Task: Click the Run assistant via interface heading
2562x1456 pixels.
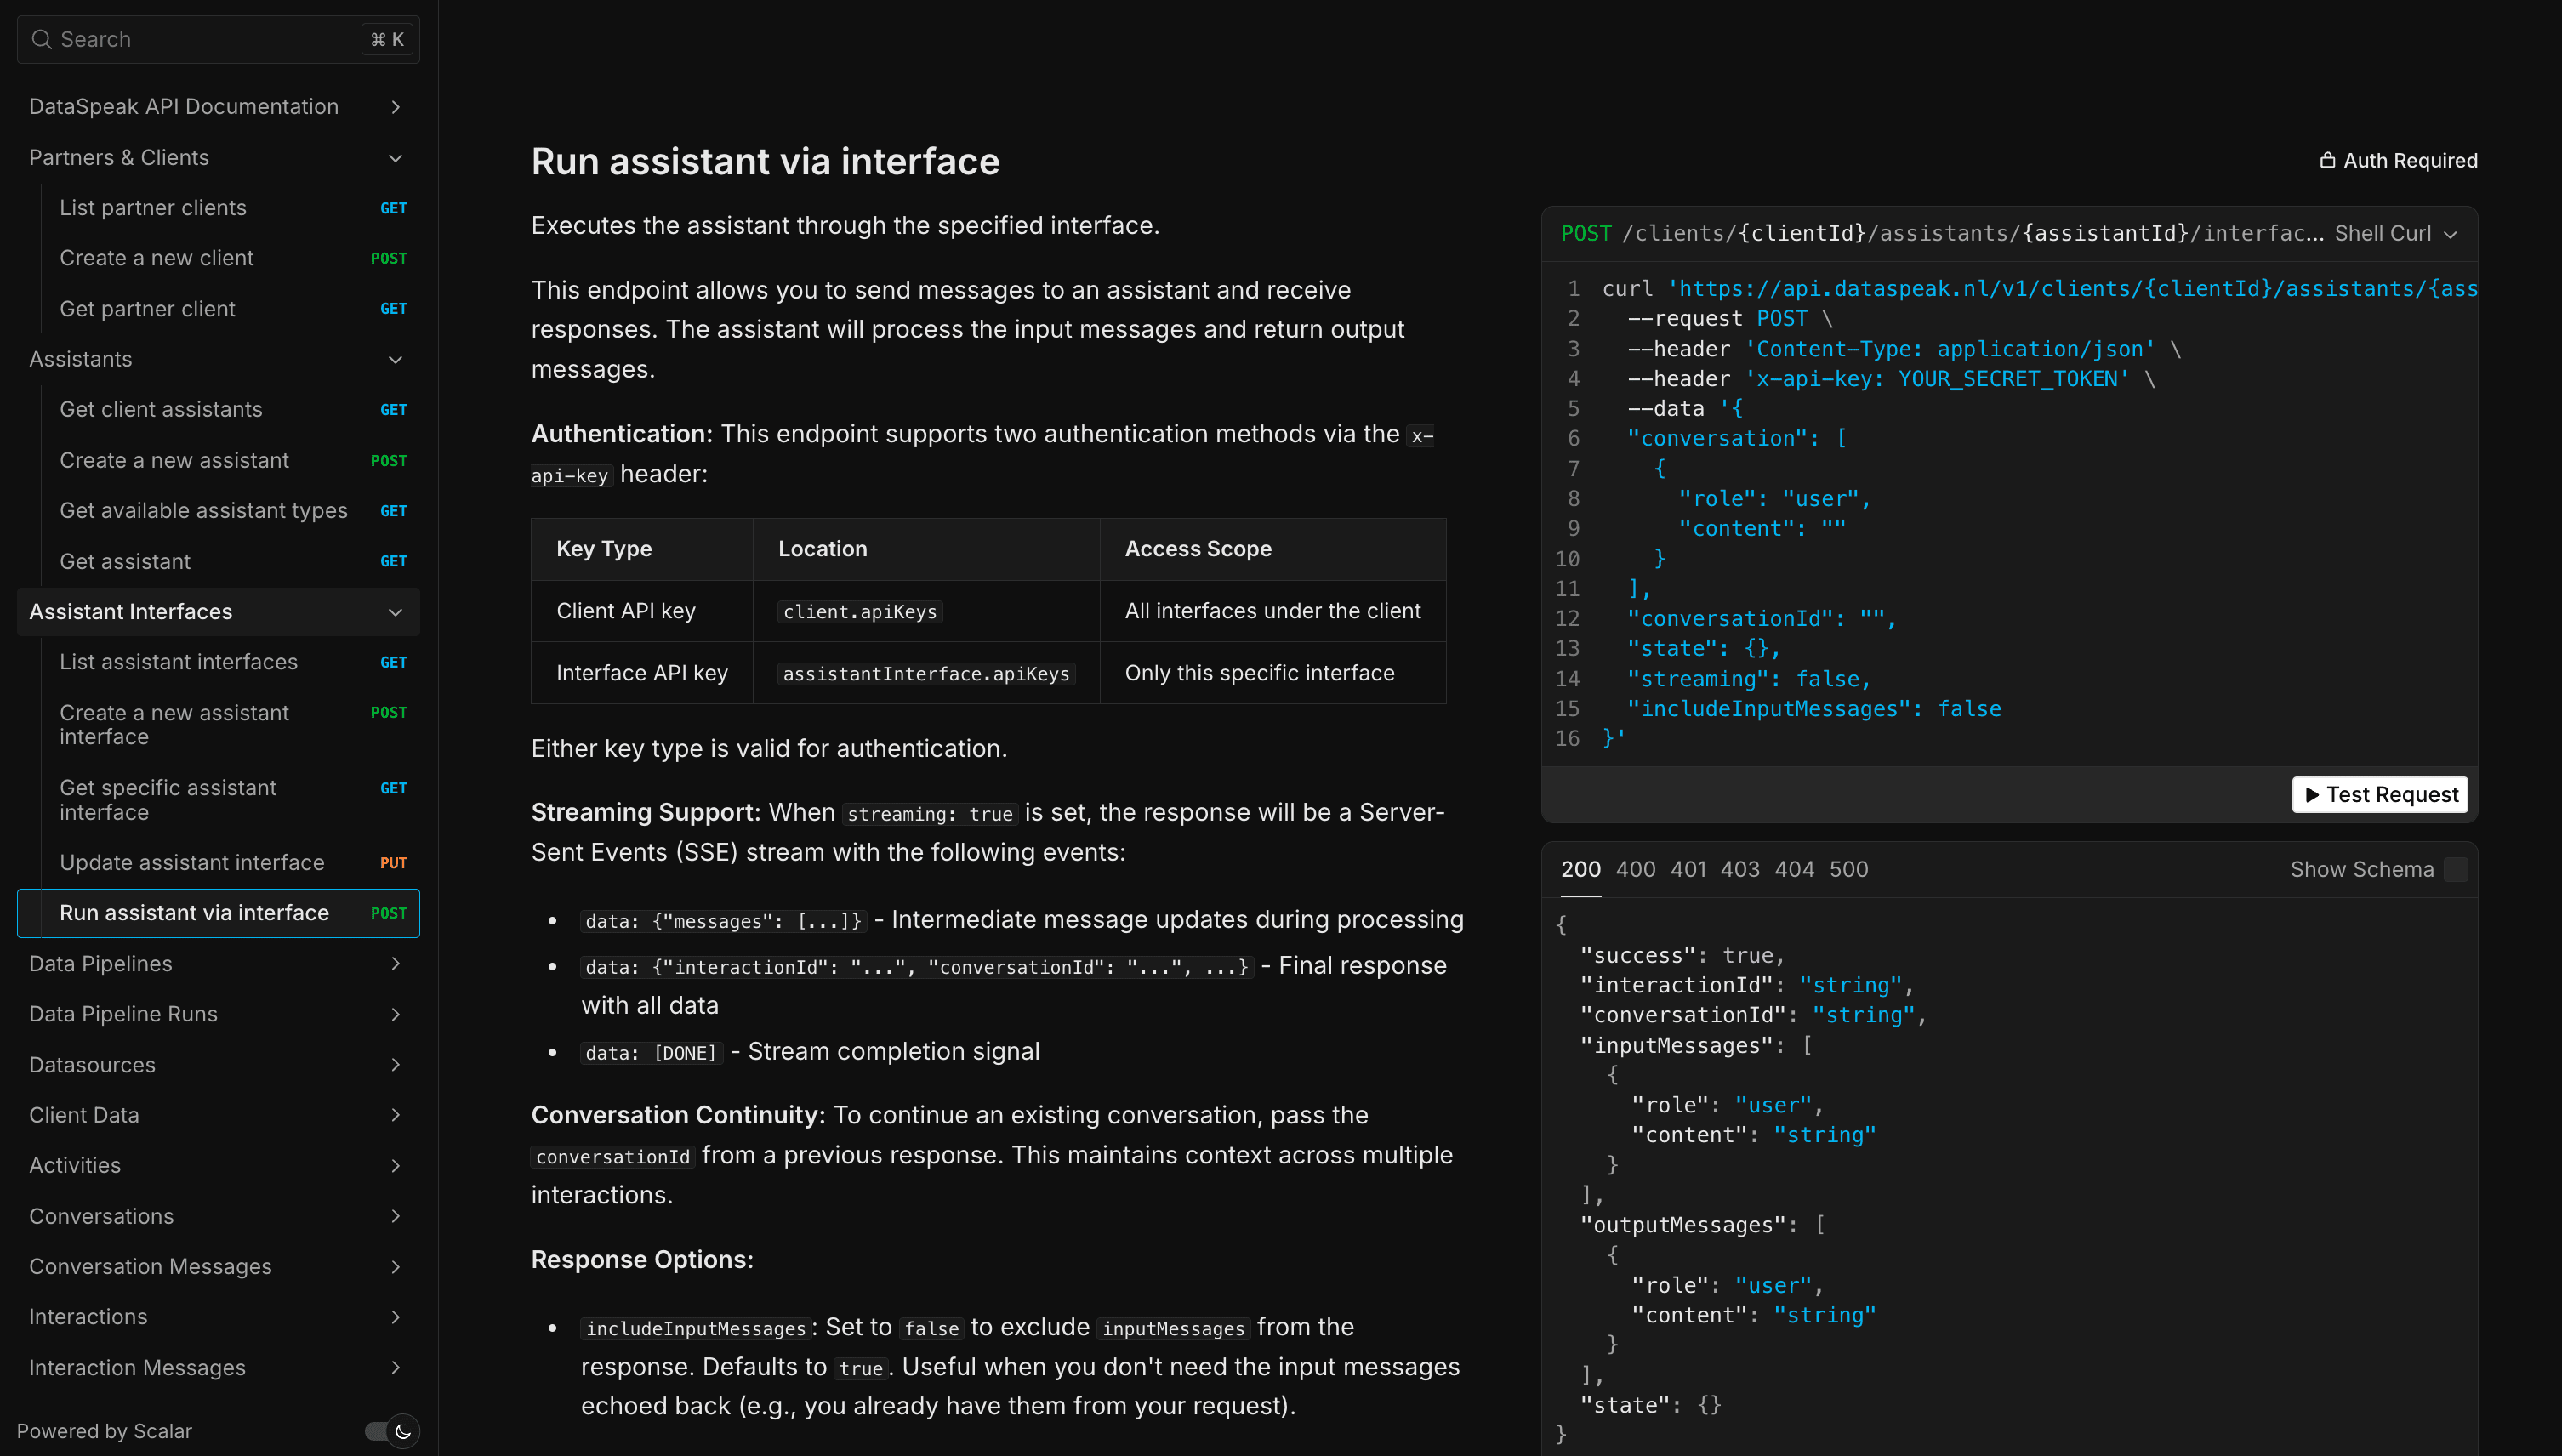Action: click(x=765, y=161)
